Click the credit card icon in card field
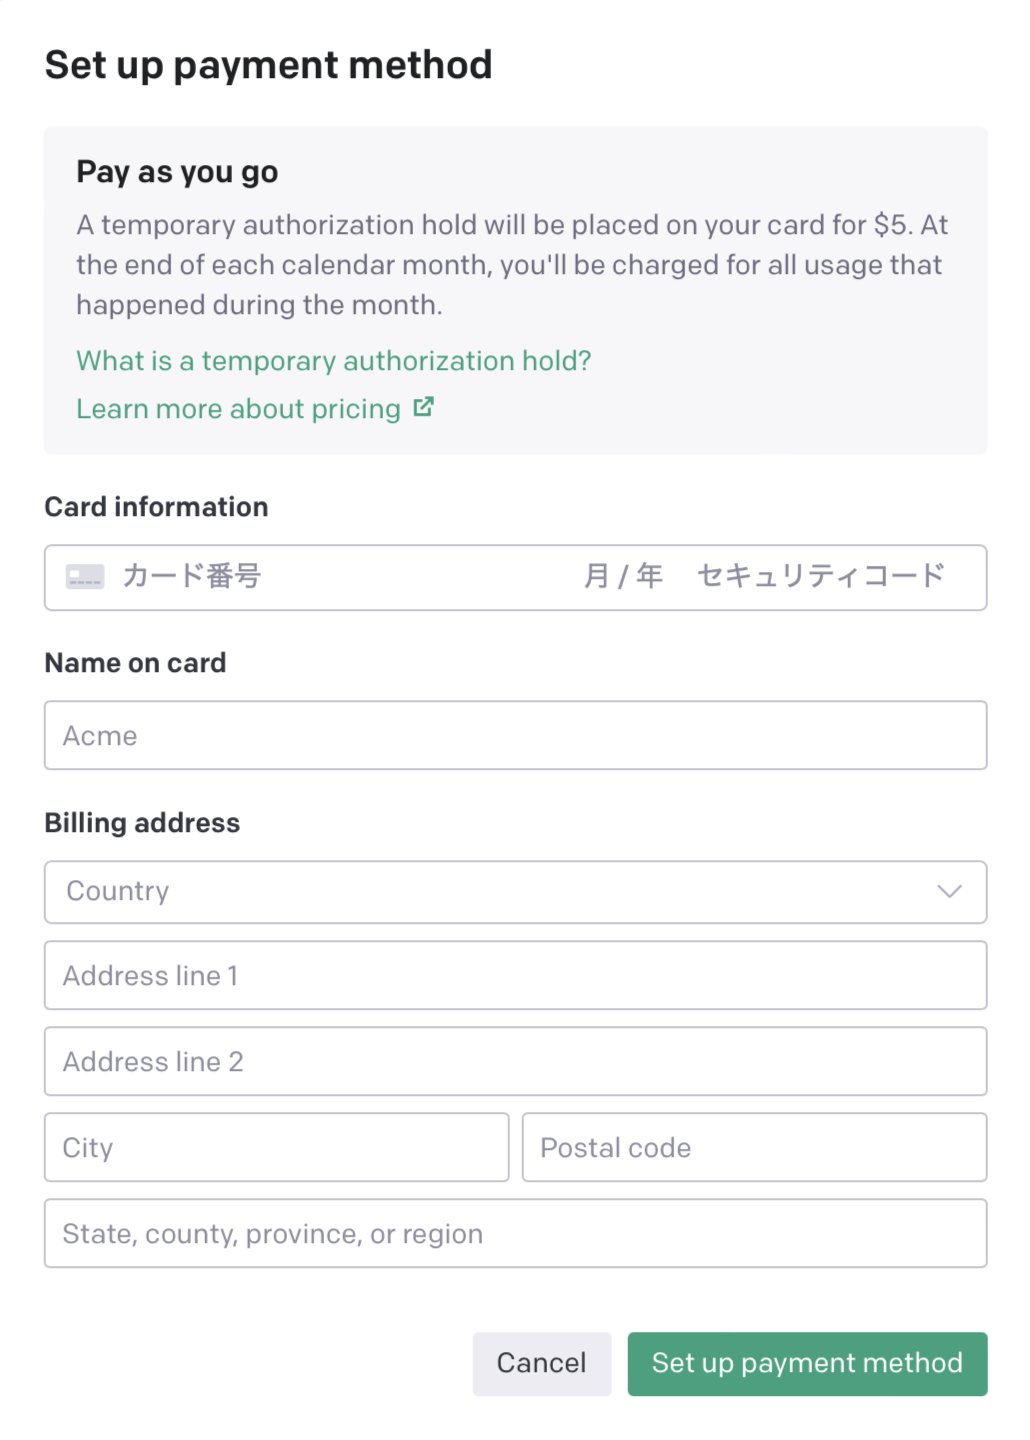The height and width of the screenshot is (1440, 1030). pos(85,577)
